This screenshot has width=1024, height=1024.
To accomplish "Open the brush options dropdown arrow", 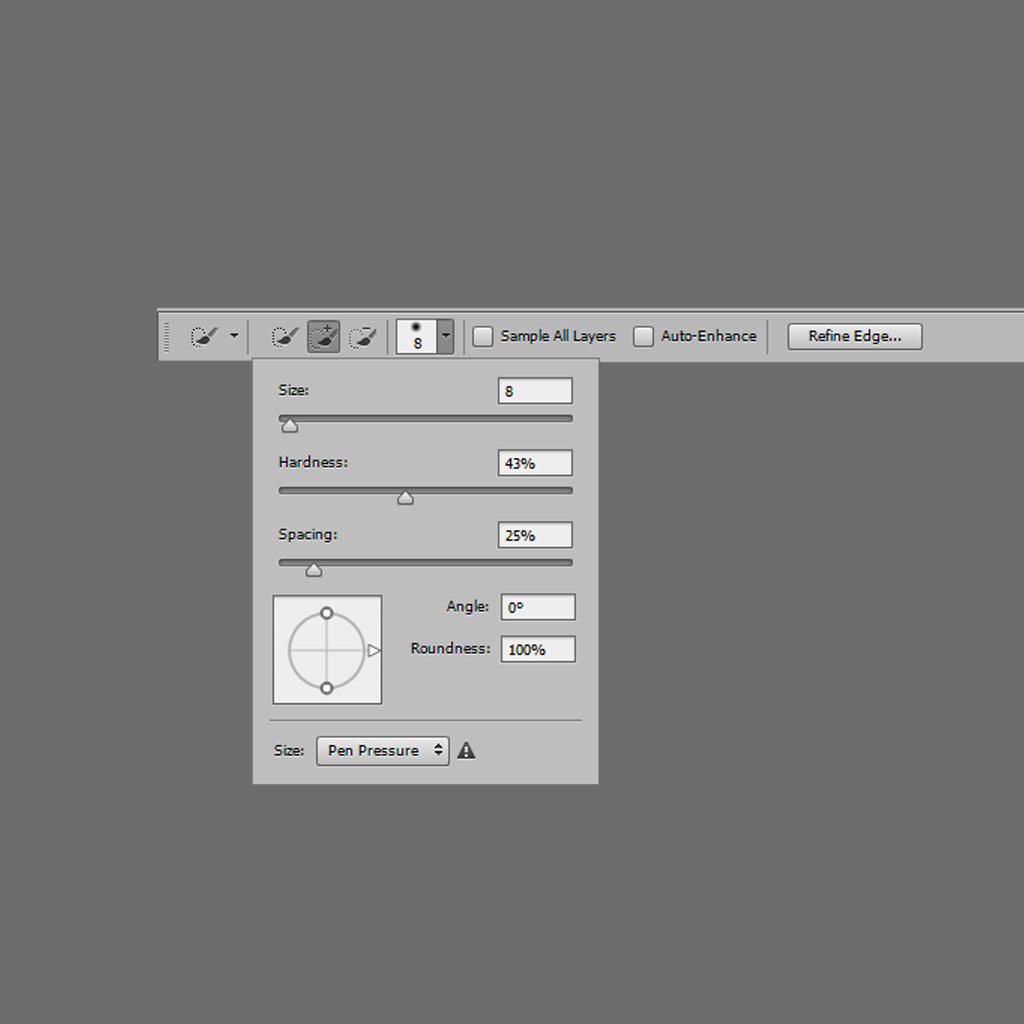I will [445, 336].
